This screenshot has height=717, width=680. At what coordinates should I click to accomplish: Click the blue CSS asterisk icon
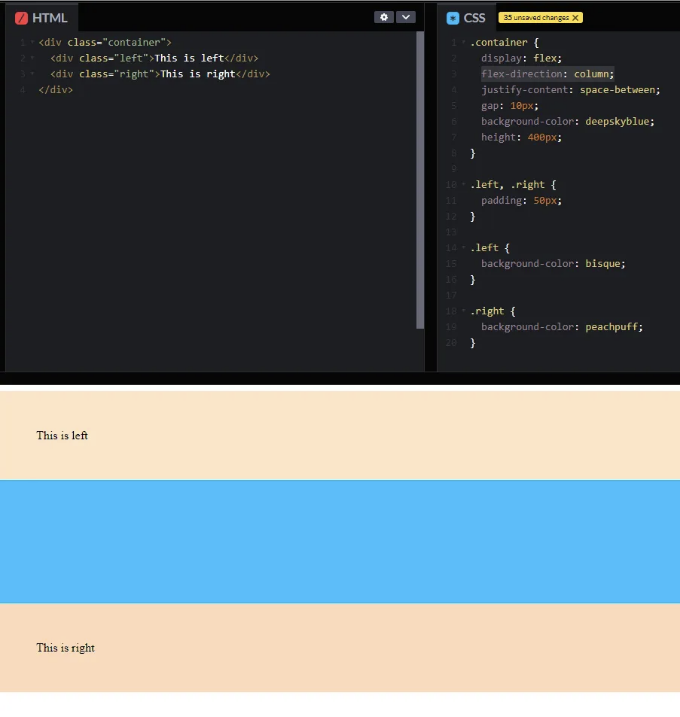pos(453,18)
